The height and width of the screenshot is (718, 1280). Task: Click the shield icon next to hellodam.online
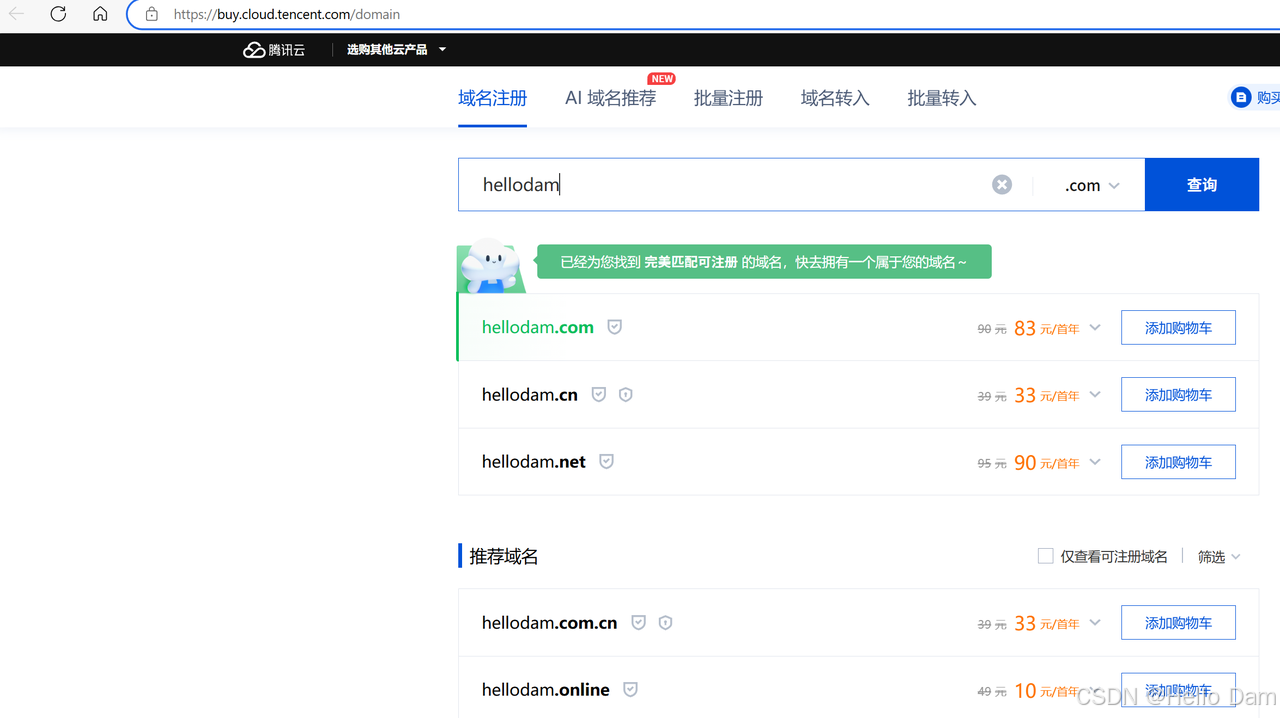(x=630, y=689)
